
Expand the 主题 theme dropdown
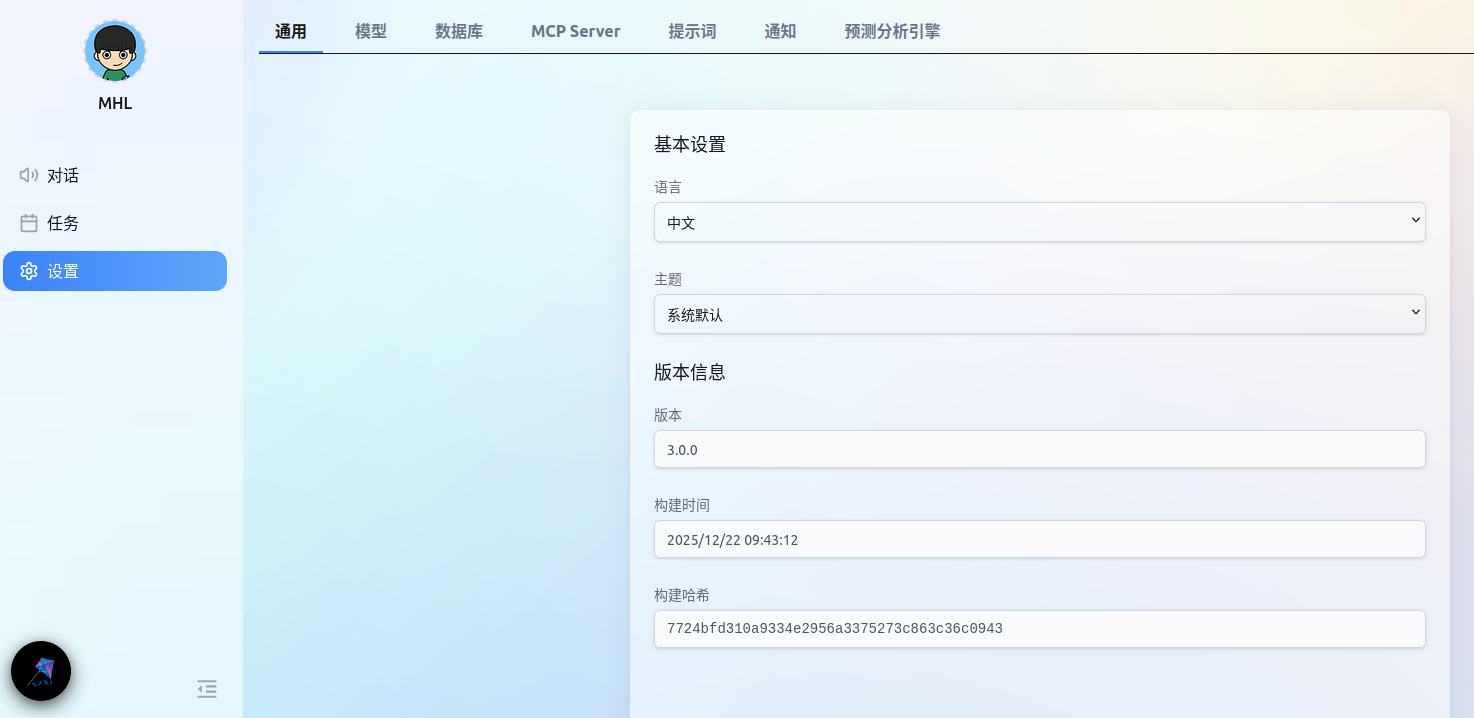coord(1039,314)
